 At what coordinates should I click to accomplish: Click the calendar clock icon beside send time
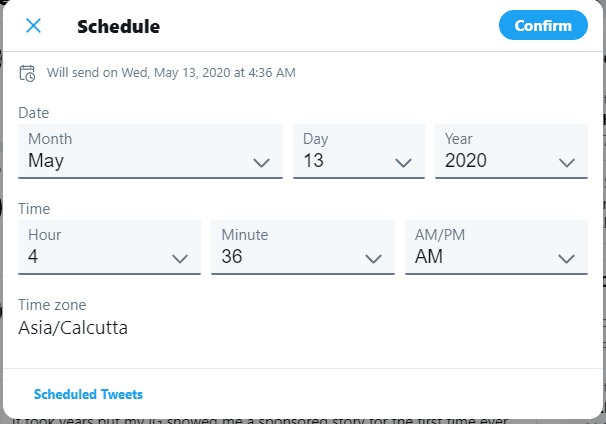click(x=28, y=73)
